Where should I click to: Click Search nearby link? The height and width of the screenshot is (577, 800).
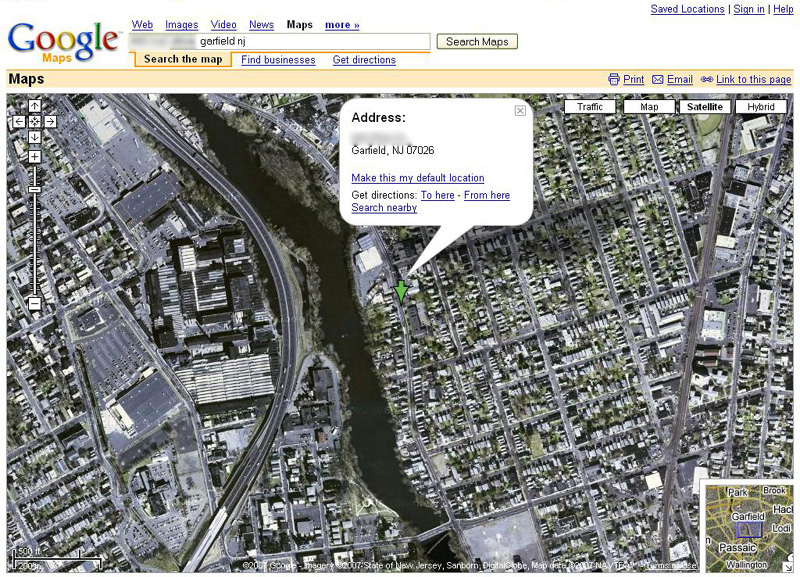[384, 208]
